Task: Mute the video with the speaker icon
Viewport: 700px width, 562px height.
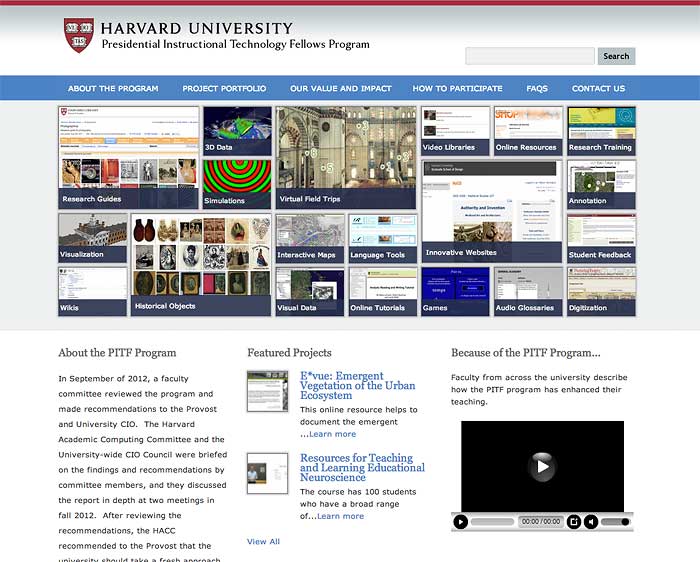Action: 591,521
